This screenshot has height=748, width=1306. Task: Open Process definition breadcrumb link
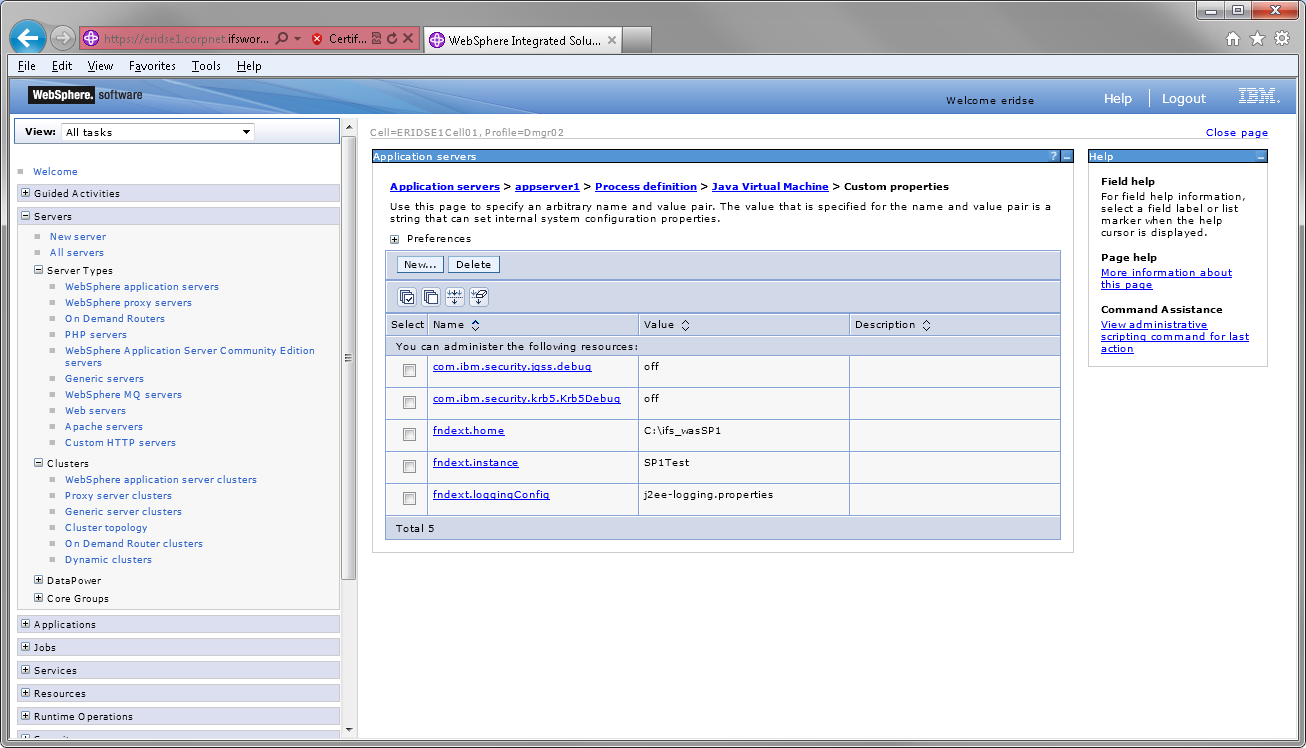646,187
